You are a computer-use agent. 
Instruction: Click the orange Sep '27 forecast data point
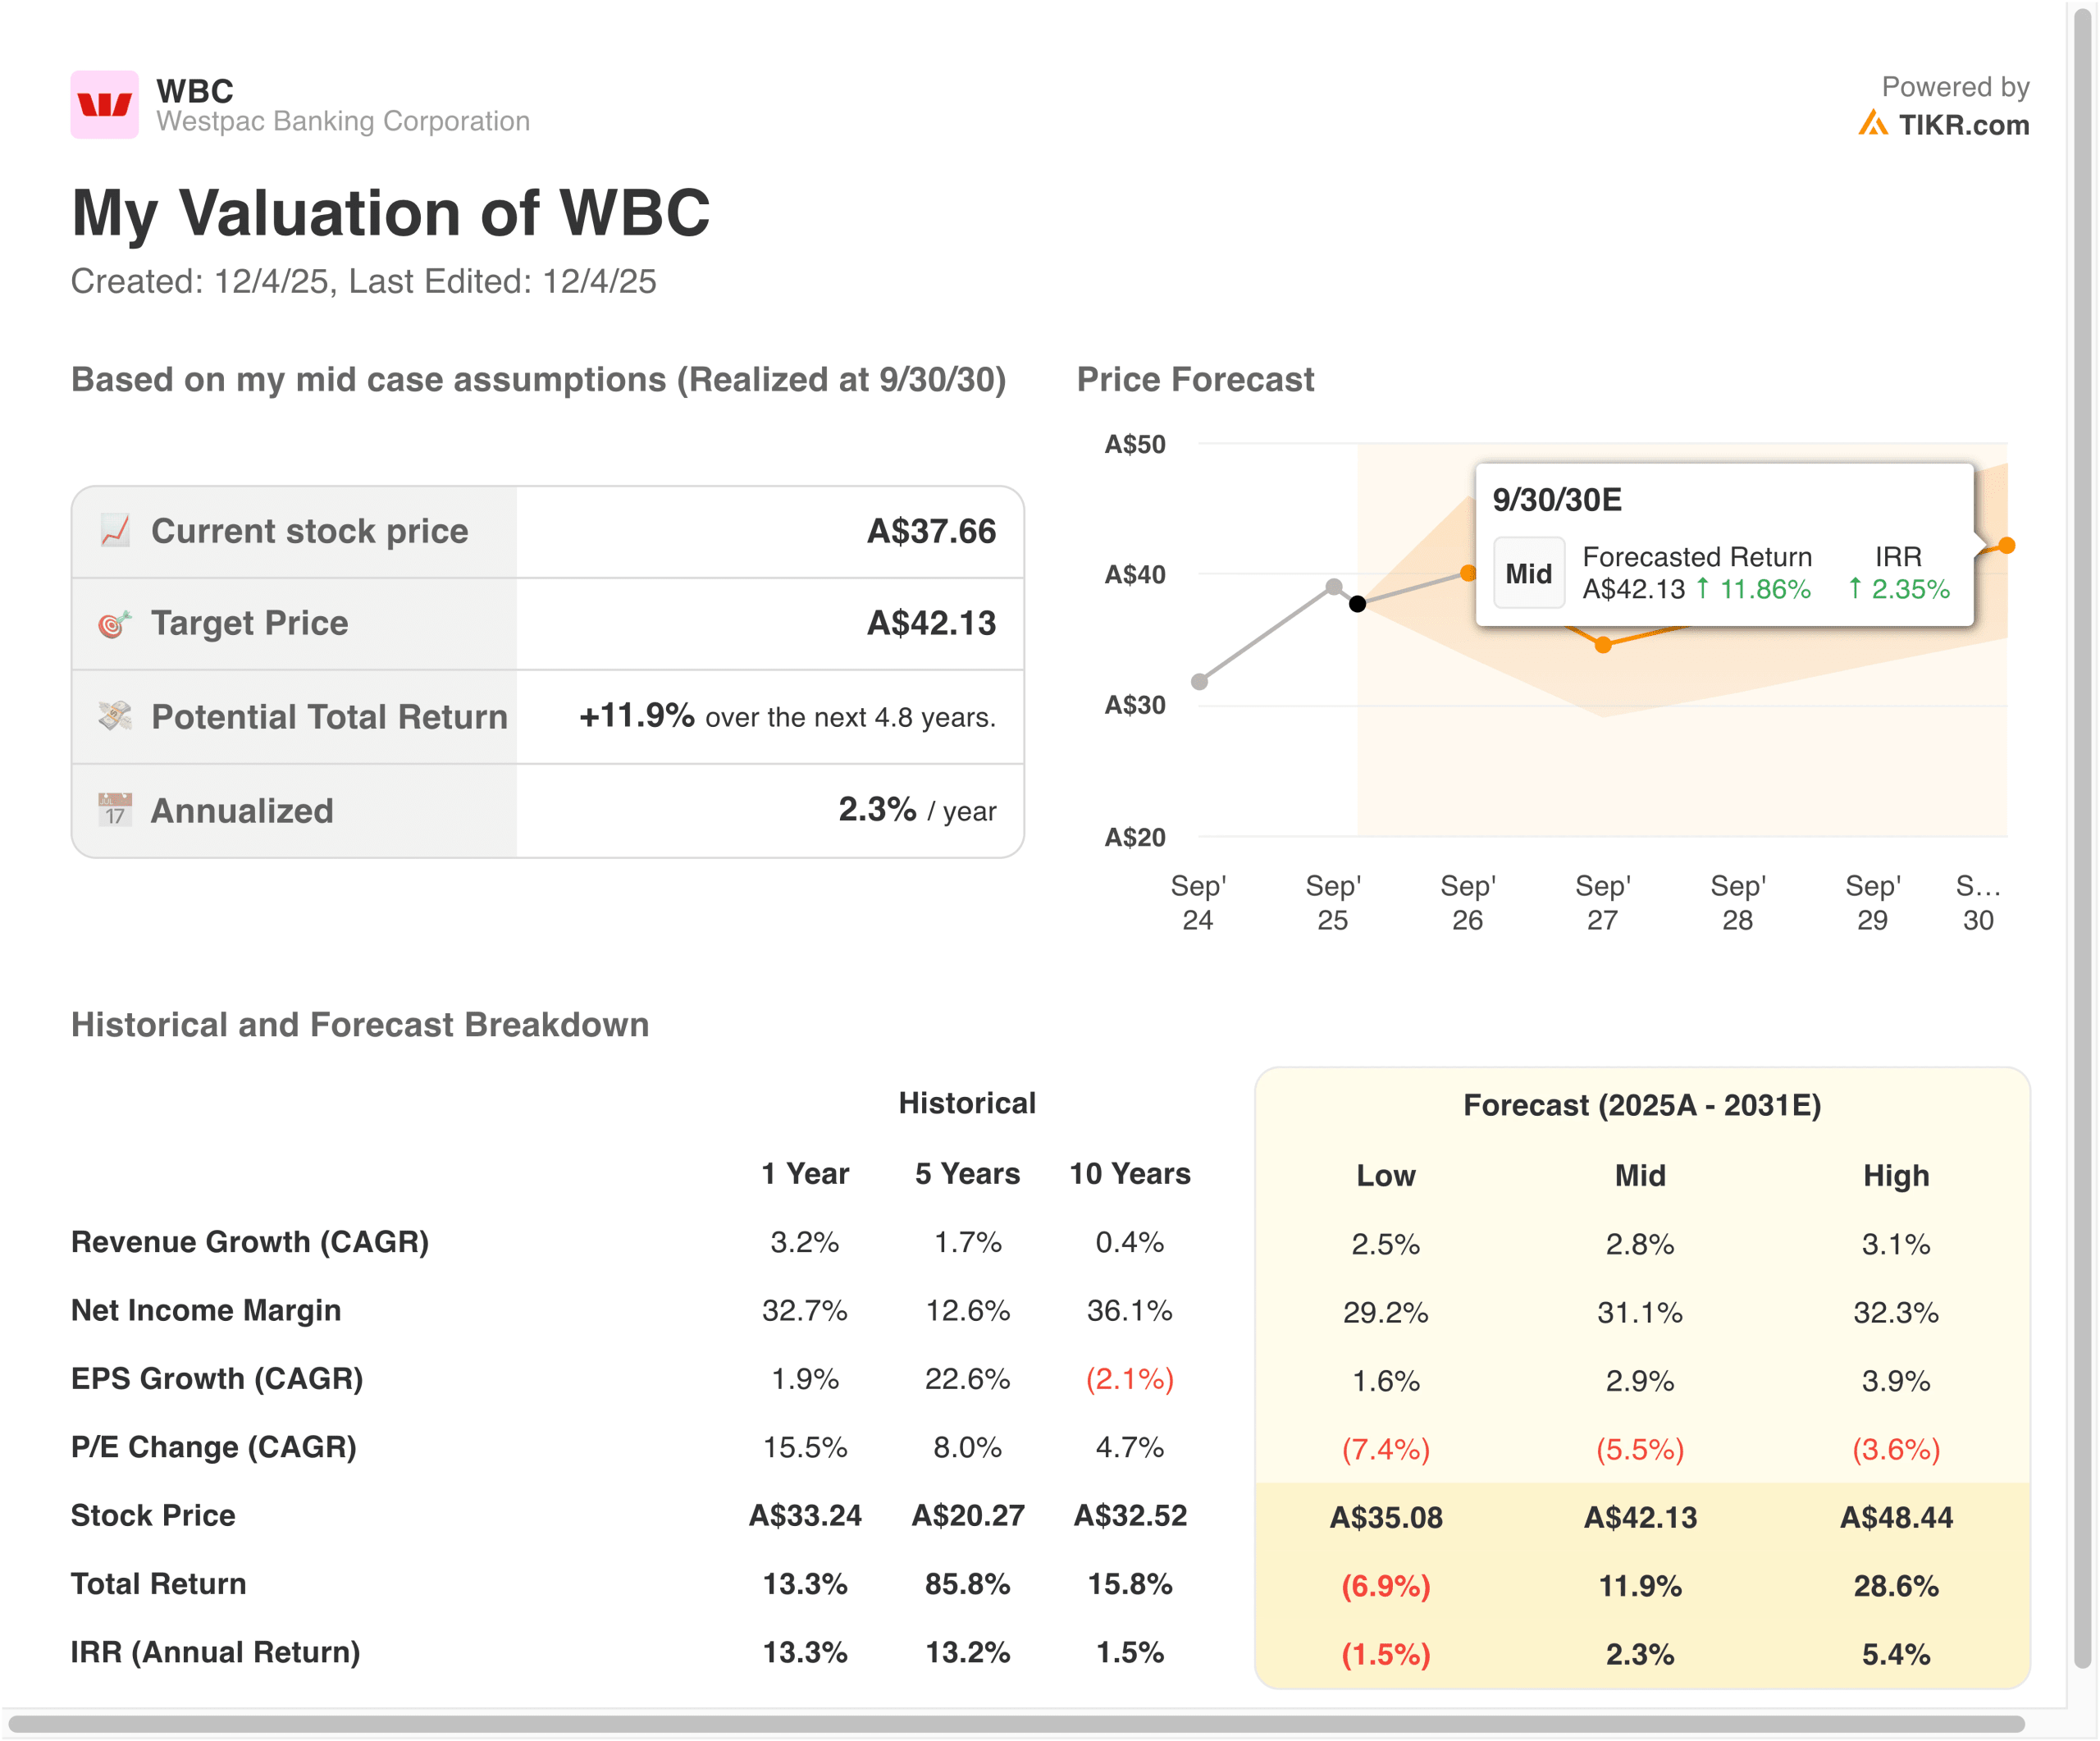(1604, 645)
